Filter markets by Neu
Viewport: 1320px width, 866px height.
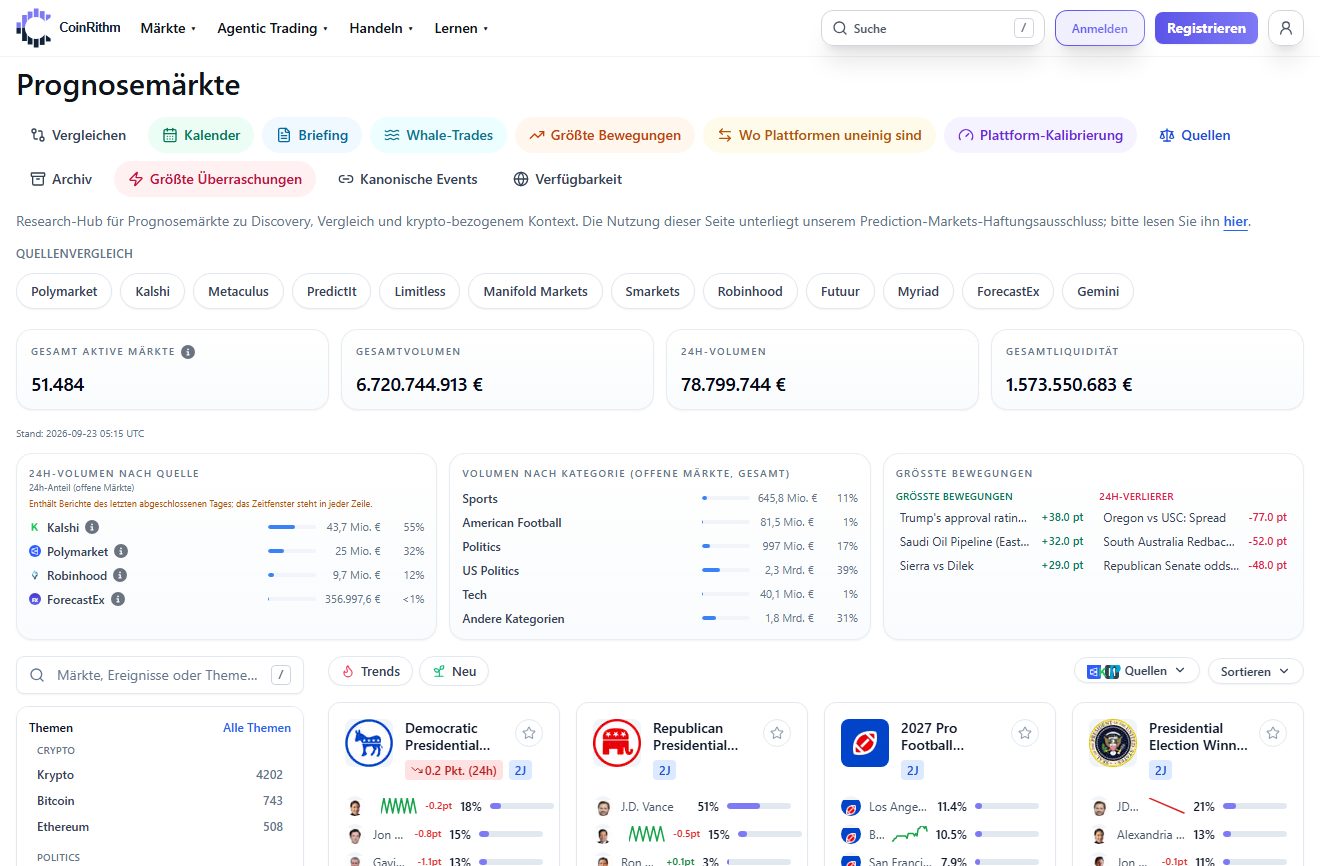tap(454, 671)
